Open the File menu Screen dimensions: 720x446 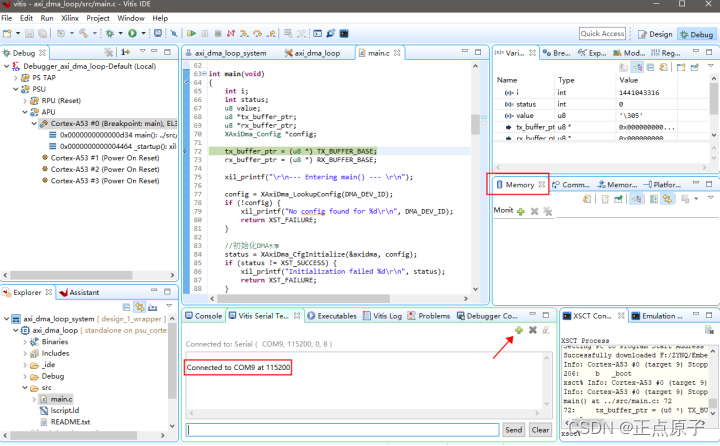(7, 18)
